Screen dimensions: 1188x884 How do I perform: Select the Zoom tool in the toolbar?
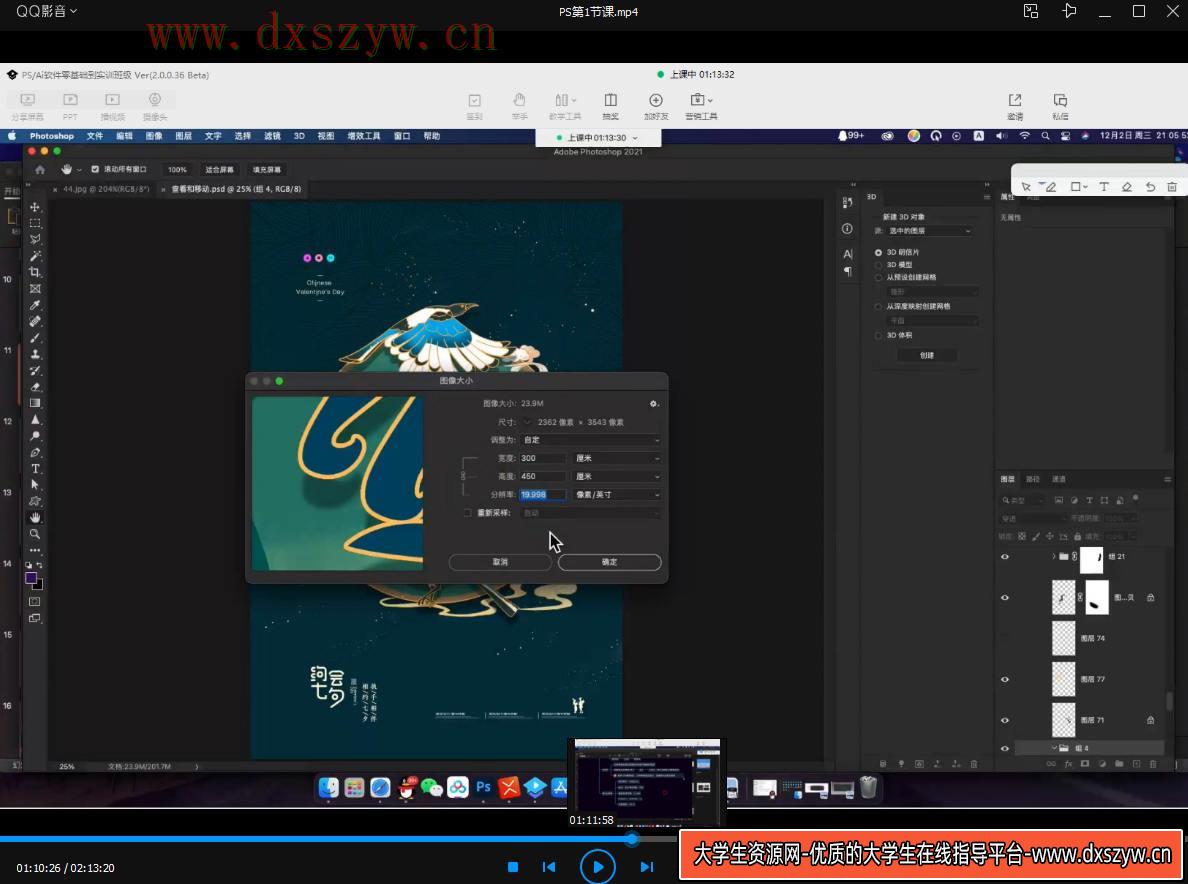[35, 534]
